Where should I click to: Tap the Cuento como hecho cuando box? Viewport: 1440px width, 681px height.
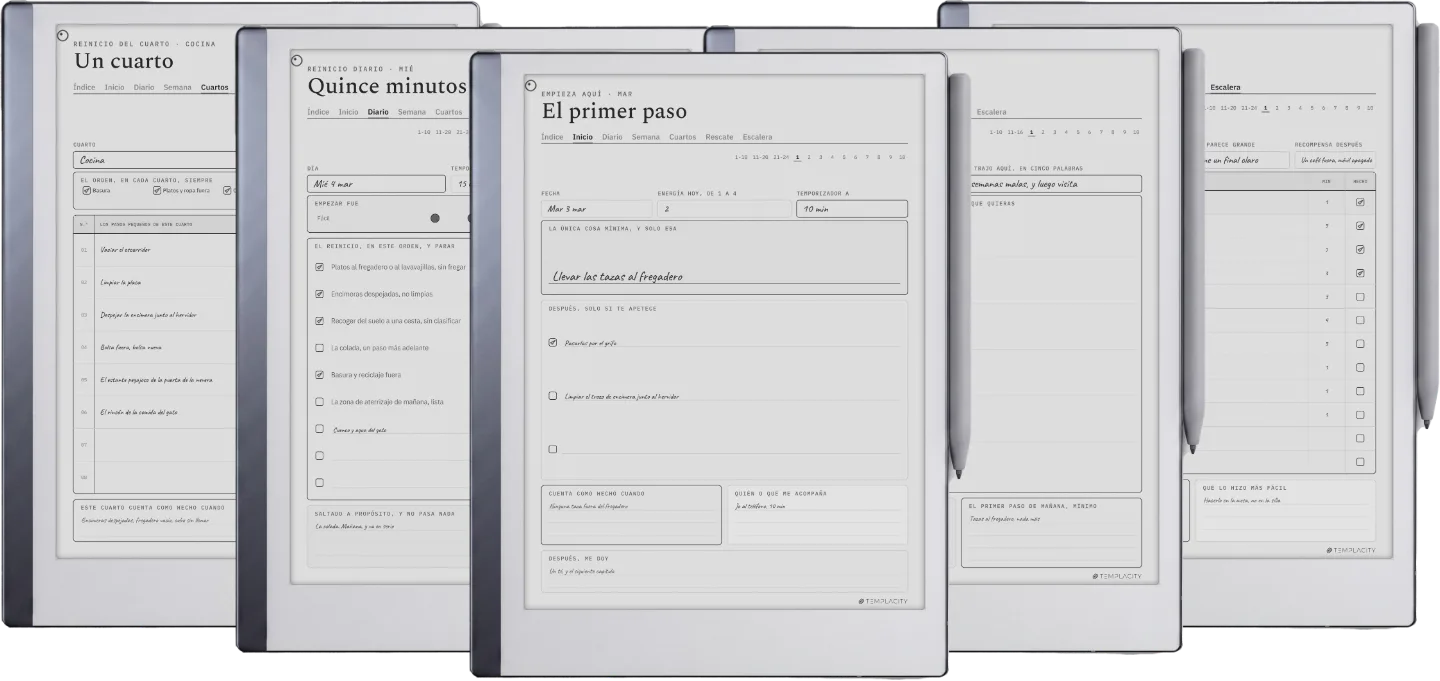(631, 515)
